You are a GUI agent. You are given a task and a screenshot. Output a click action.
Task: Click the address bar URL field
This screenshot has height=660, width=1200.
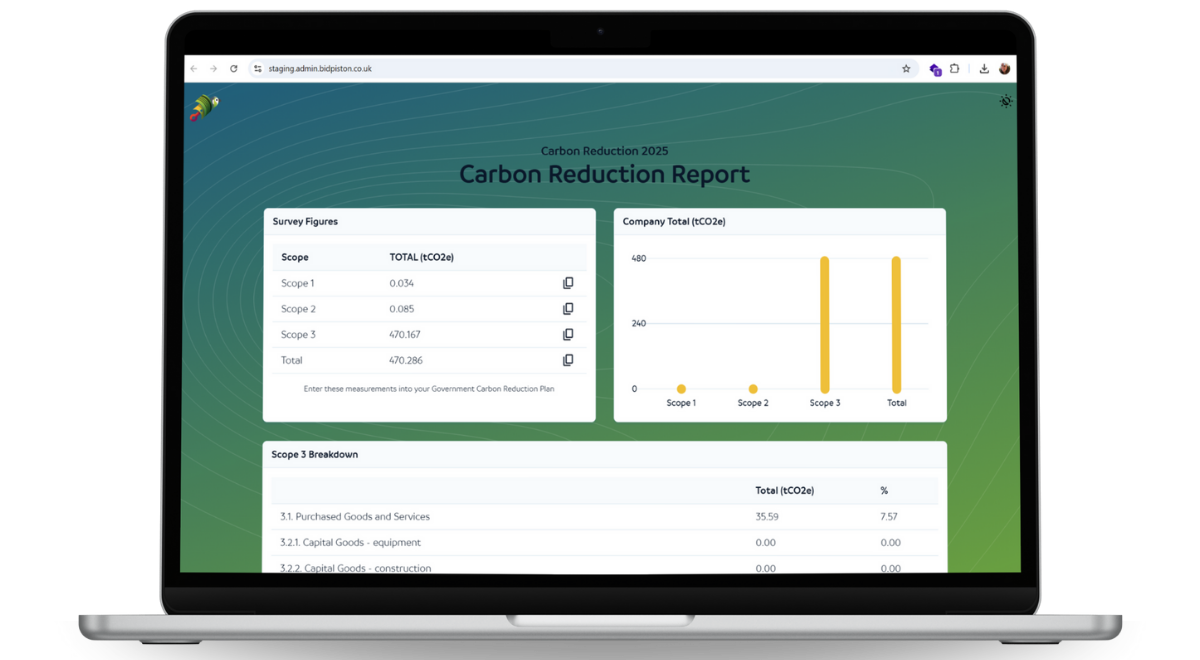click(x=500, y=69)
